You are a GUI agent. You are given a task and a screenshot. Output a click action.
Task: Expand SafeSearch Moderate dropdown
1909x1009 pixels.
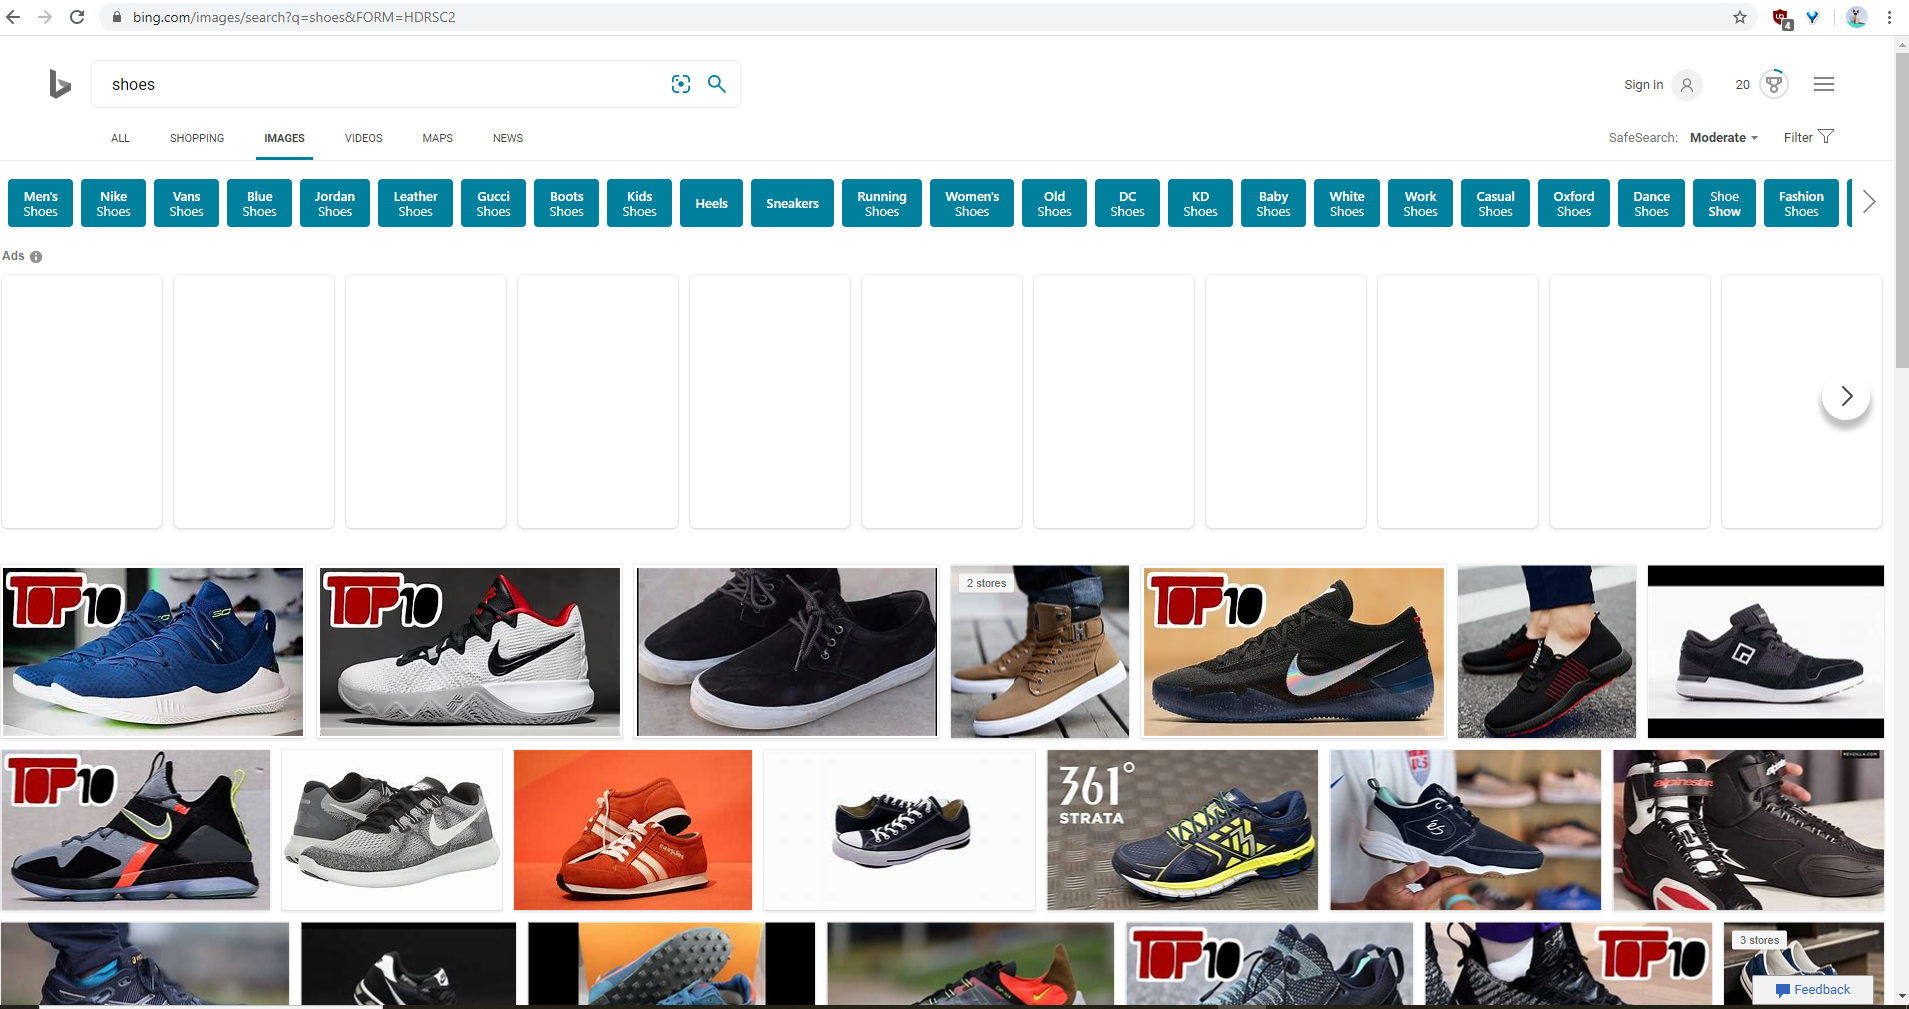point(1724,138)
